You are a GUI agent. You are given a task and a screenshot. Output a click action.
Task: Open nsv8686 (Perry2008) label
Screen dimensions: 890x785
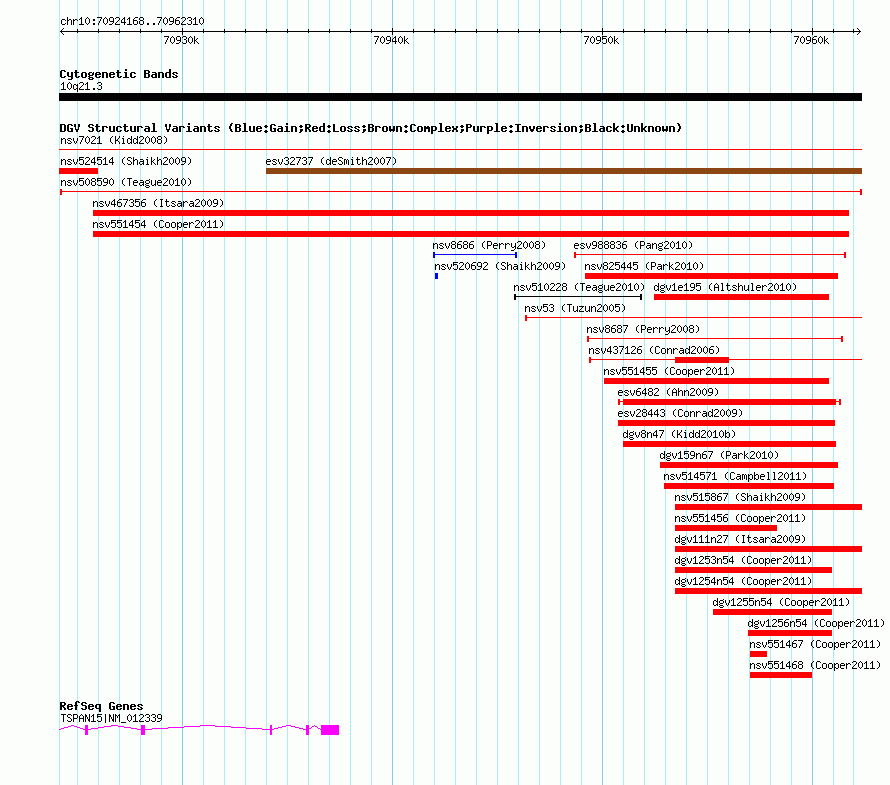tap(489, 245)
